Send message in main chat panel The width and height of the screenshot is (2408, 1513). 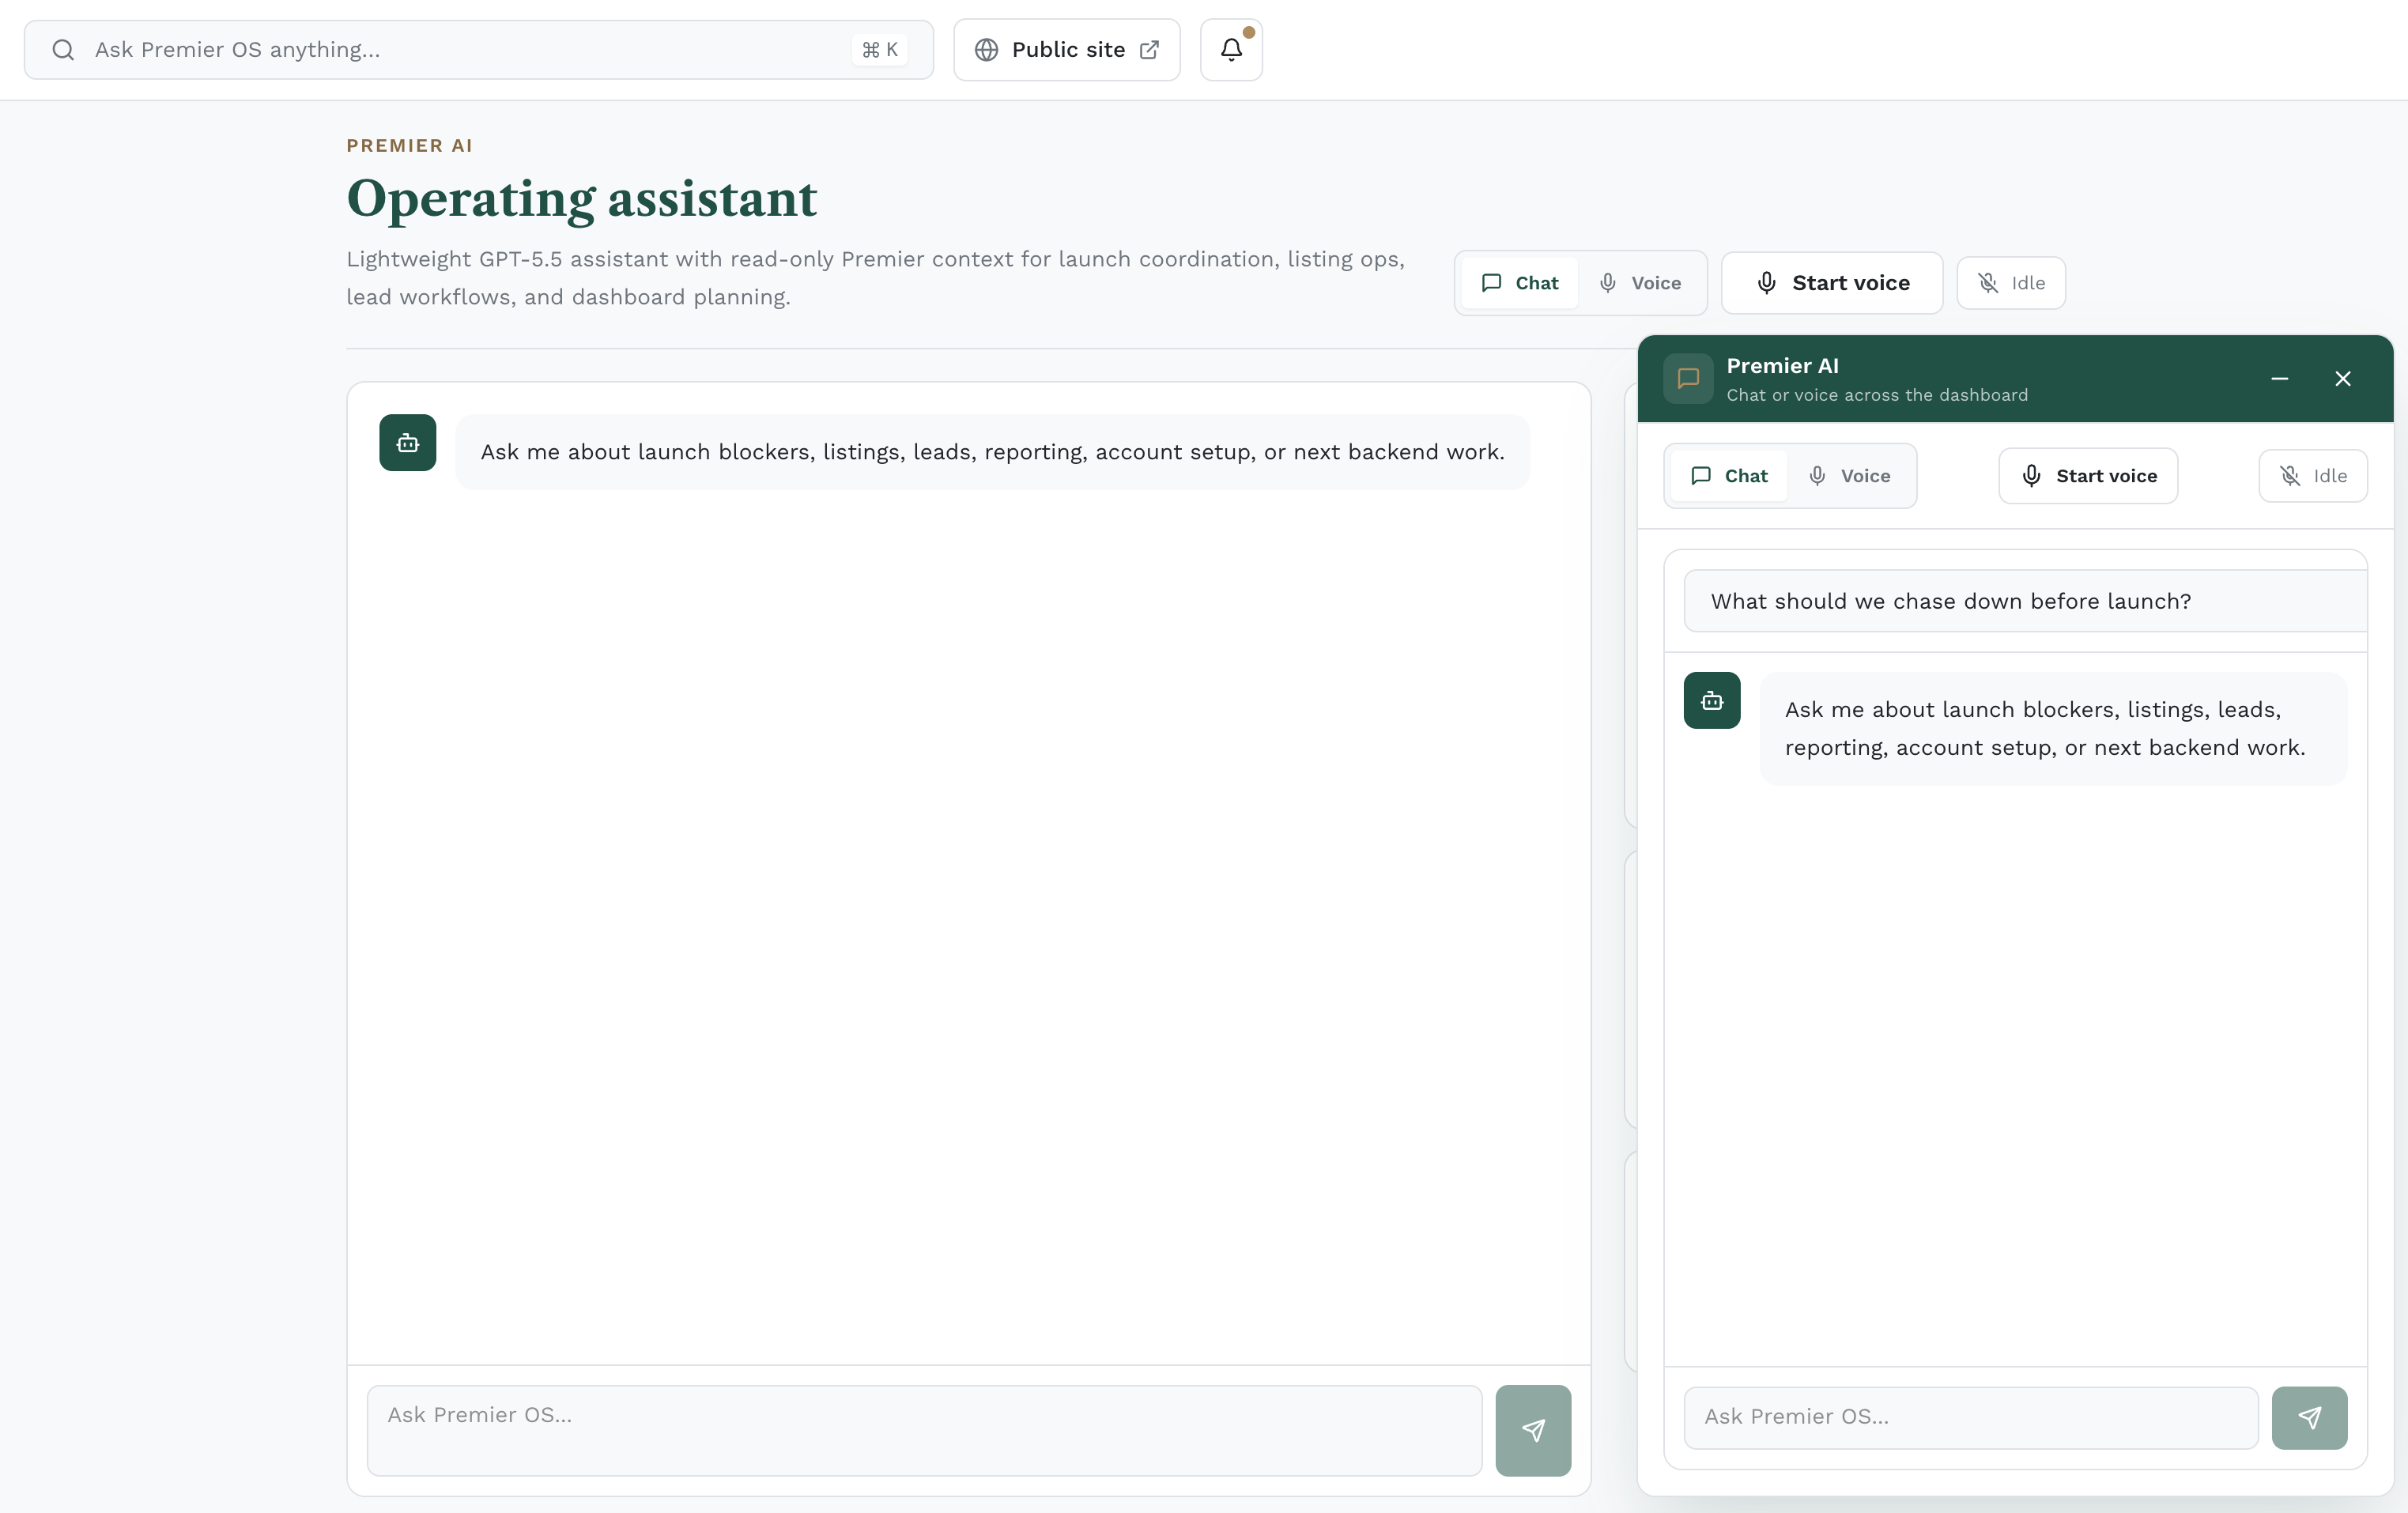click(1533, 1430)
